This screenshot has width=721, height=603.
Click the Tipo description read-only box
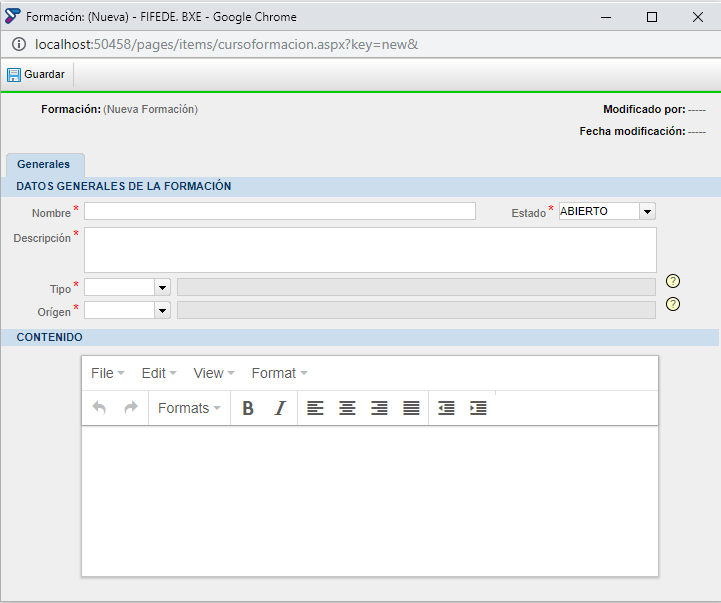pyautogui.click(x=416, y=287)
